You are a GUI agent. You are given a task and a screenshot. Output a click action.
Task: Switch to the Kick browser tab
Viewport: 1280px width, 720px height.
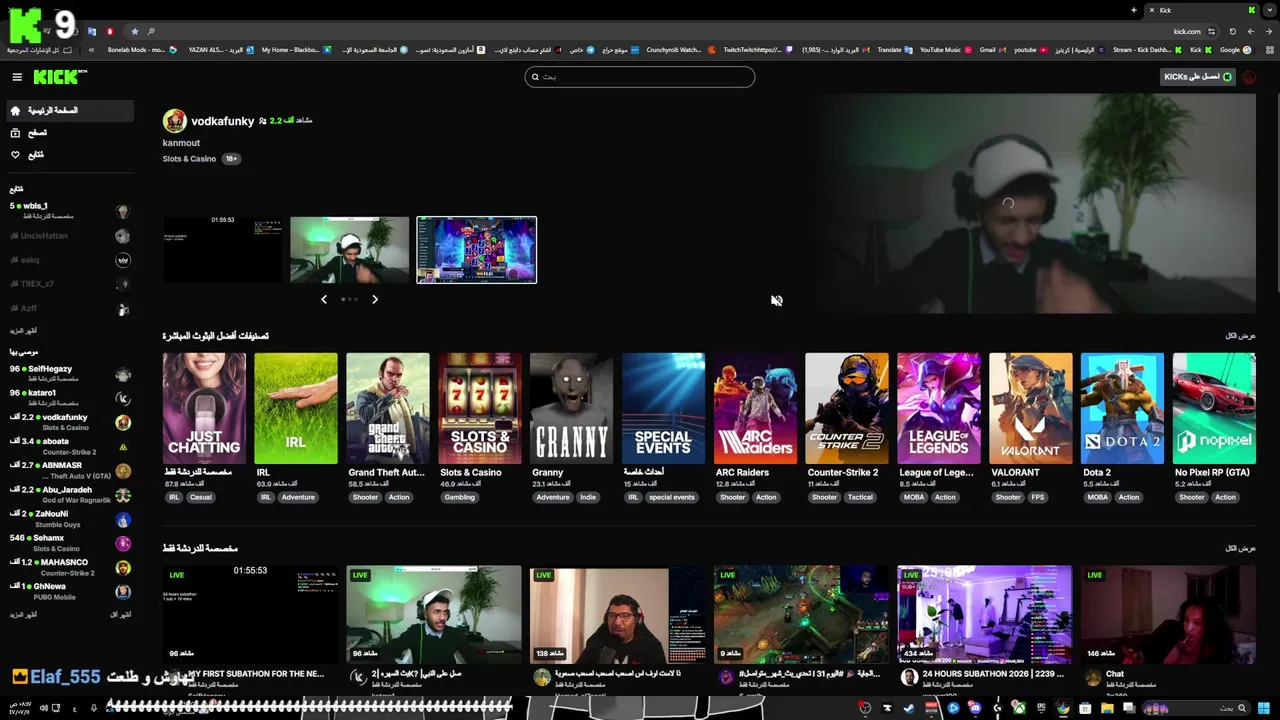tap(1201, 10)
